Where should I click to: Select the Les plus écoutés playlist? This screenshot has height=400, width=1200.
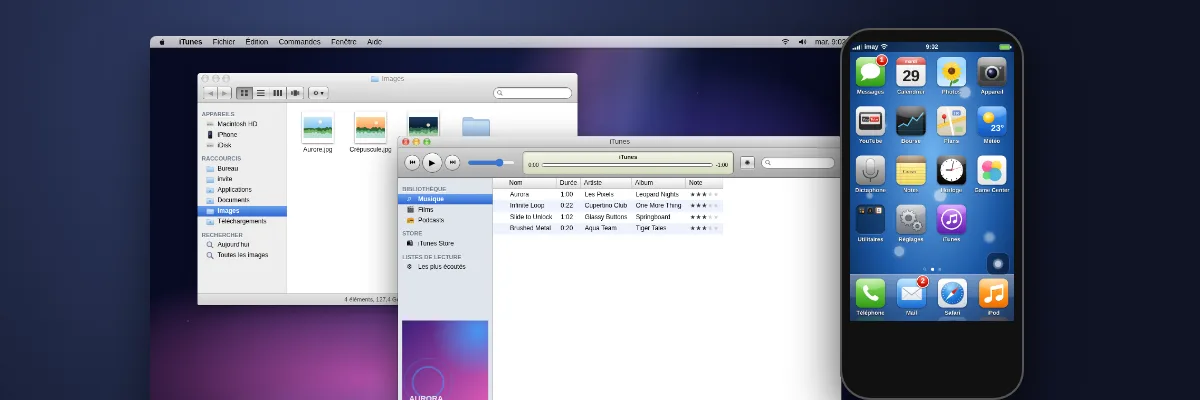click(x=446, y=266)
